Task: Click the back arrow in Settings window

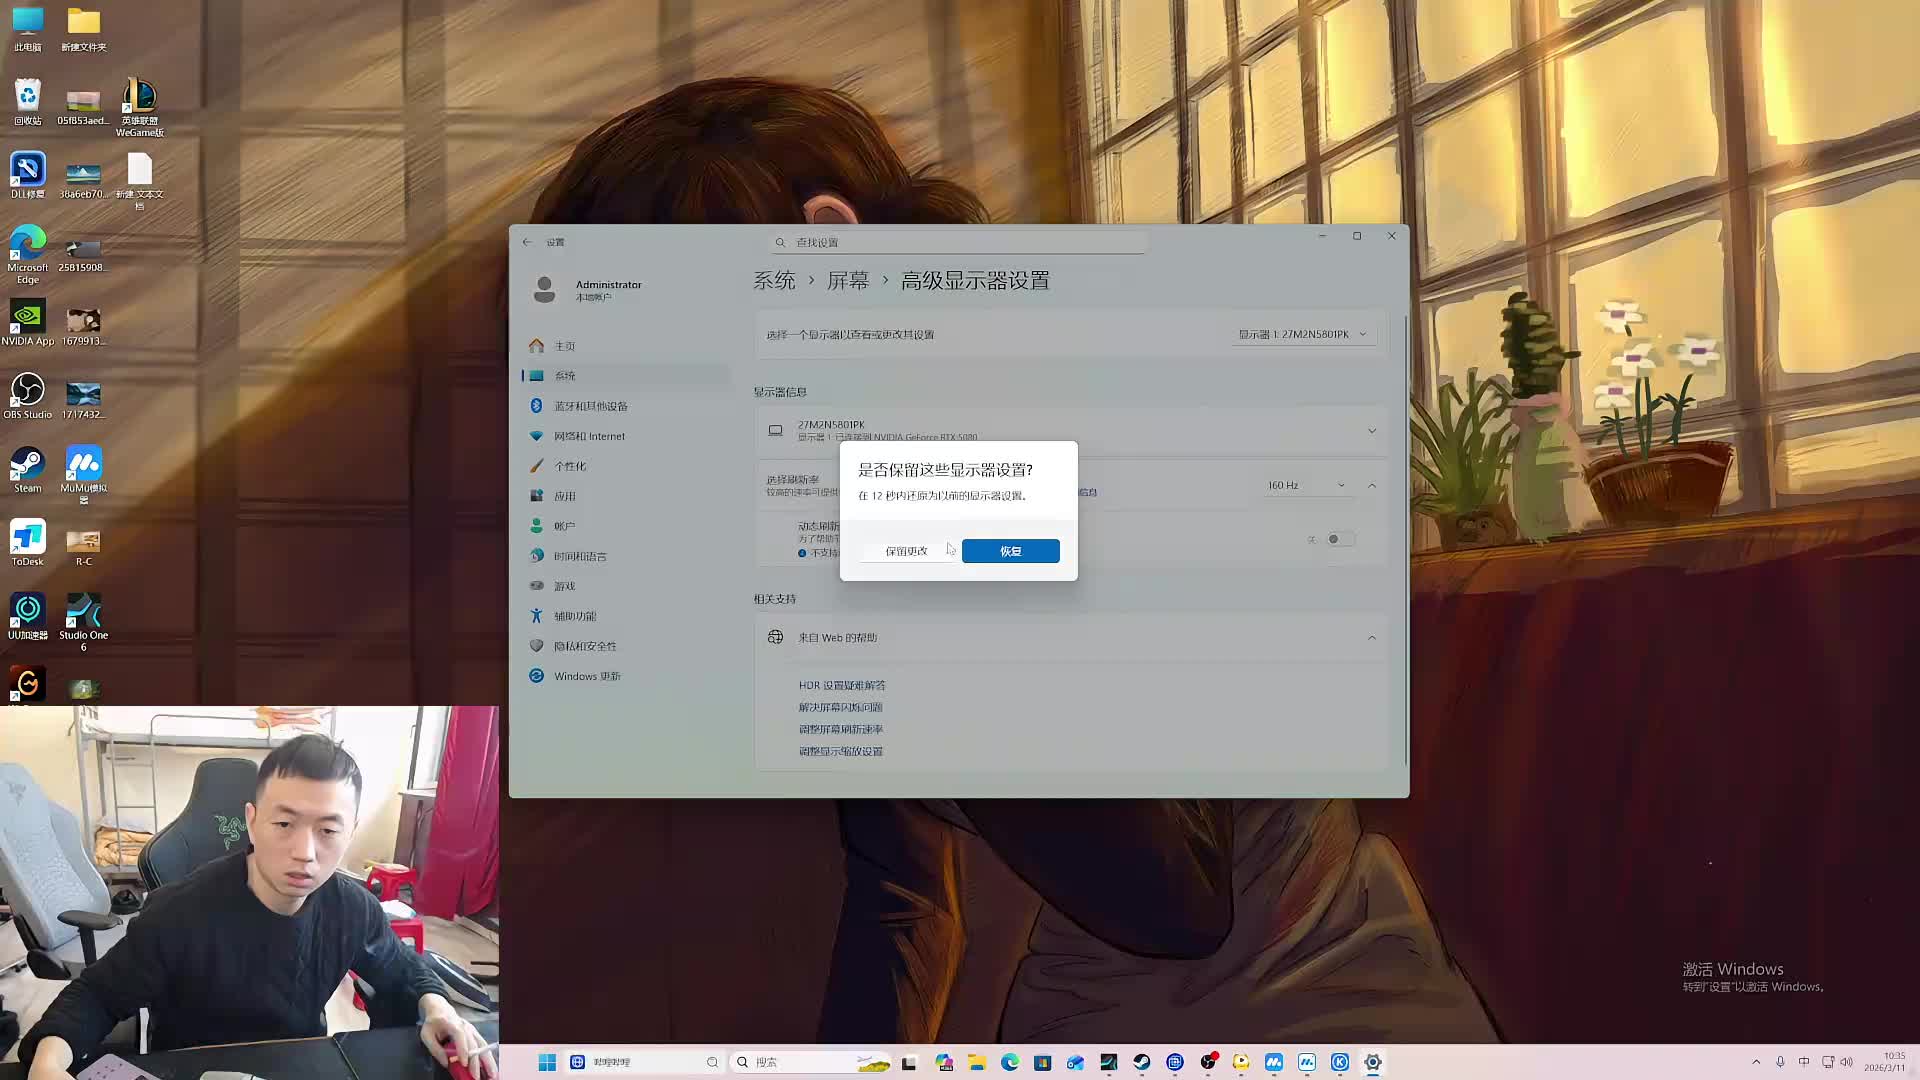Action: click(x=527, y=242)
